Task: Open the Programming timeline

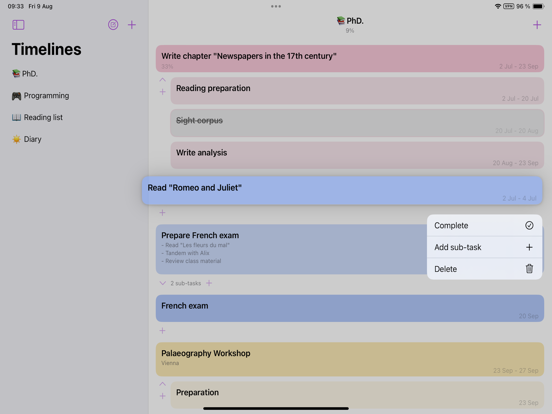Action: tap(40, 96)
